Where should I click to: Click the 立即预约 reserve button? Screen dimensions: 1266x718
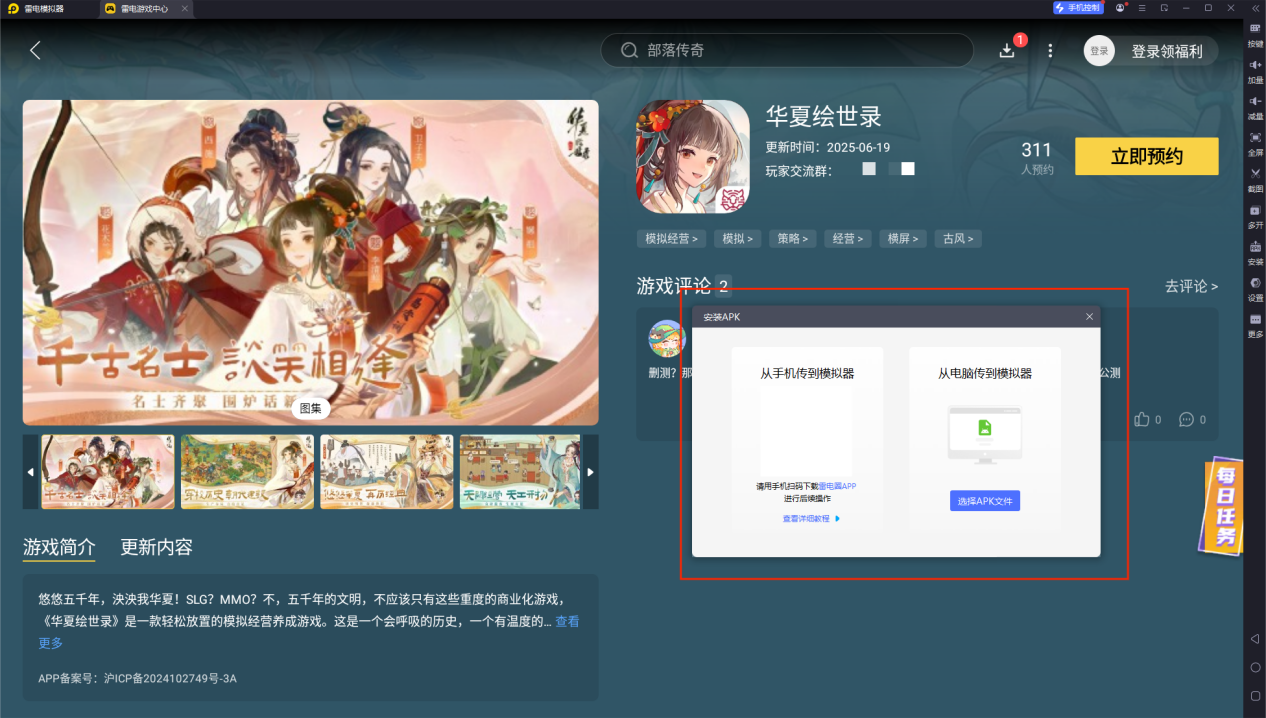1147,157
